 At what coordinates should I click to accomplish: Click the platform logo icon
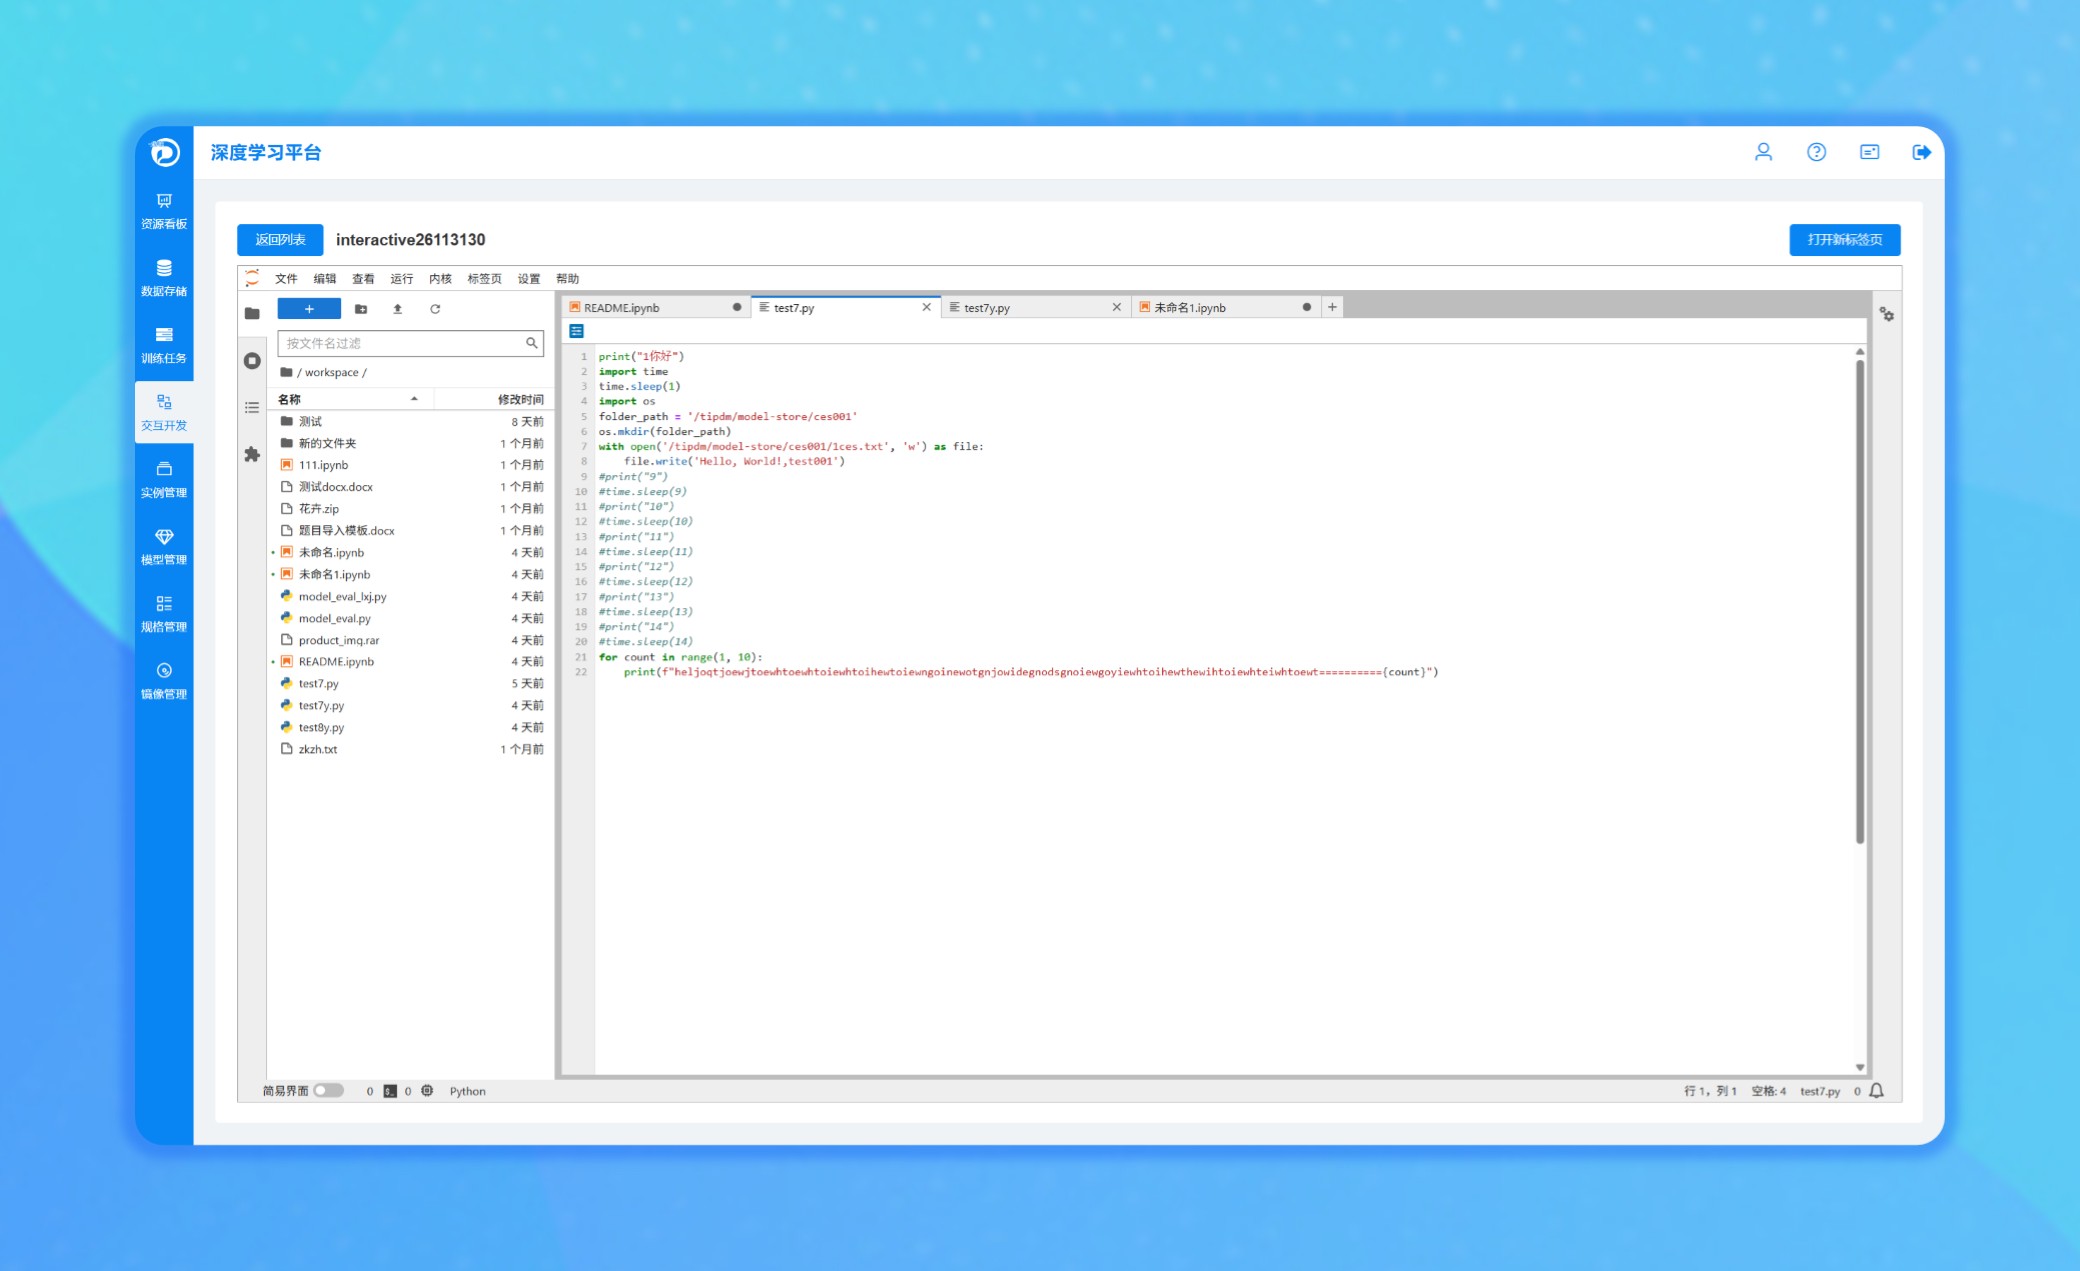[164, 152]
